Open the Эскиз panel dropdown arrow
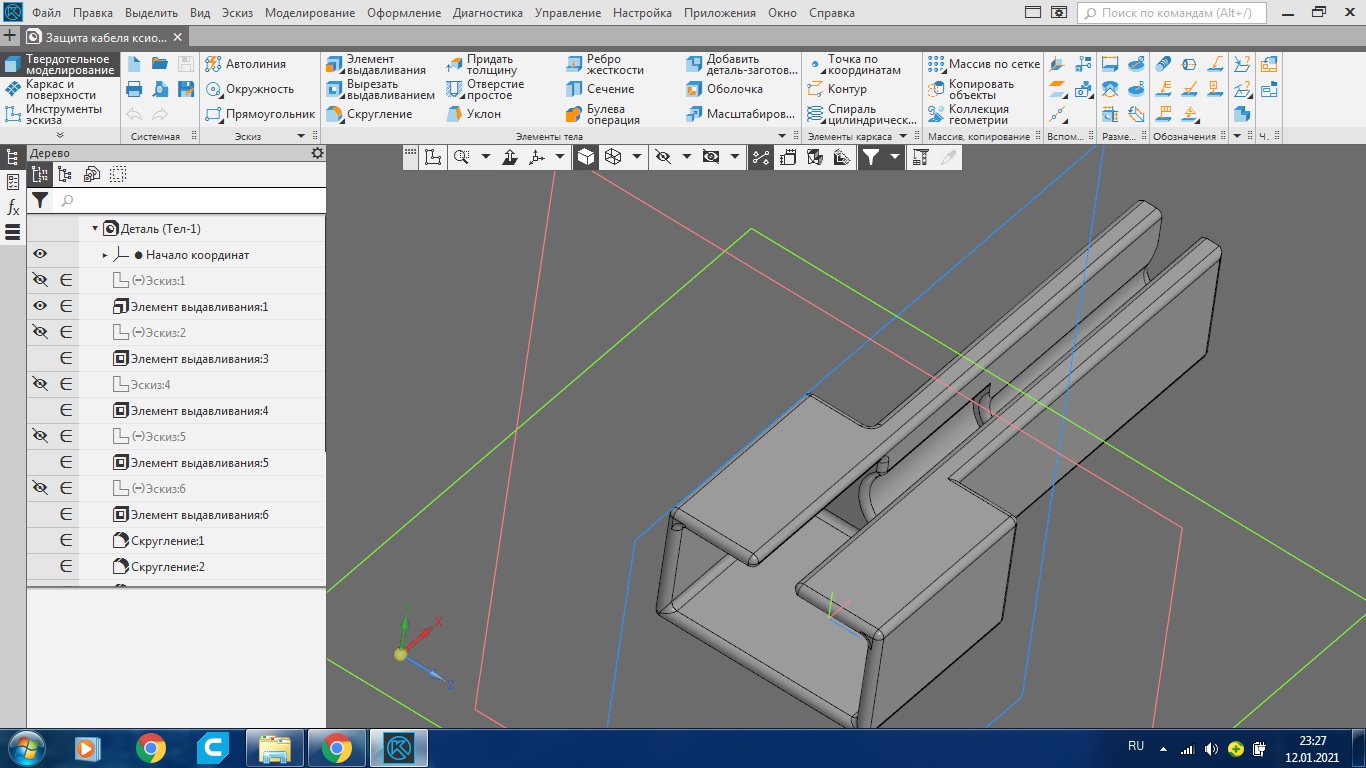Screen dimensions: 1366x768 (301, 136)
